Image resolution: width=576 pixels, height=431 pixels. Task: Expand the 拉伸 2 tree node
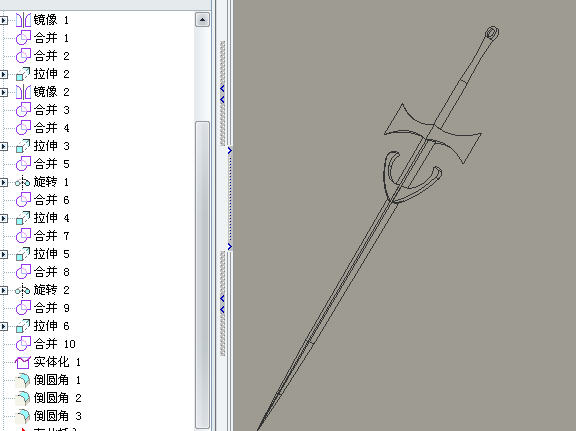[4, 74]
